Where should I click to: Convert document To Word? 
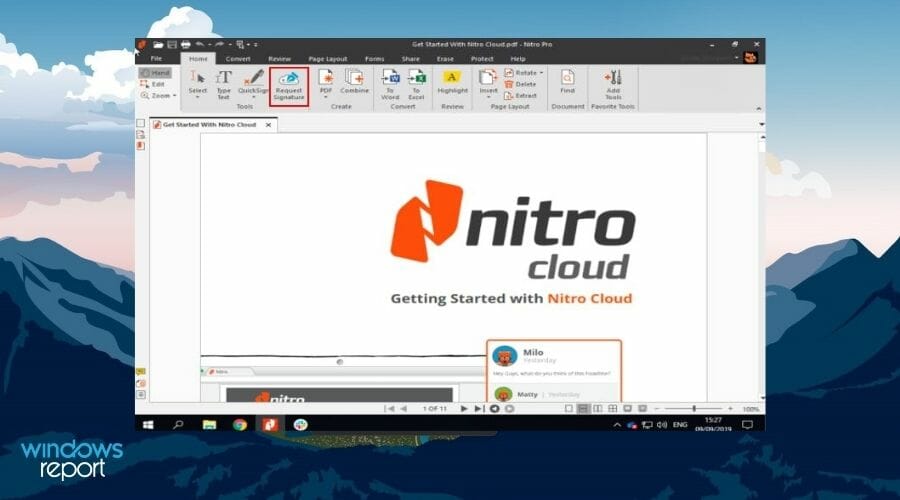point(390,84)
